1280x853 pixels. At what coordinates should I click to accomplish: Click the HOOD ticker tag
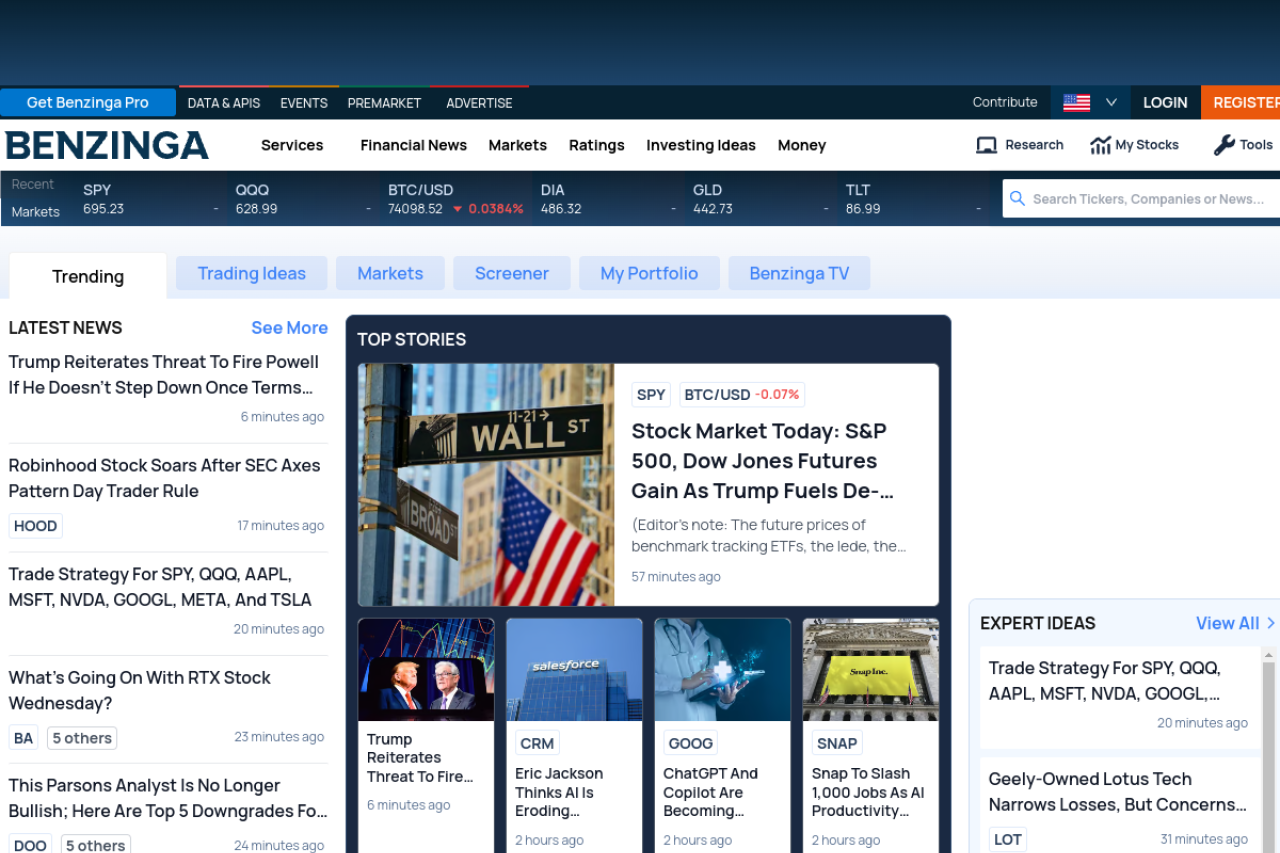[x=36, y=526]
